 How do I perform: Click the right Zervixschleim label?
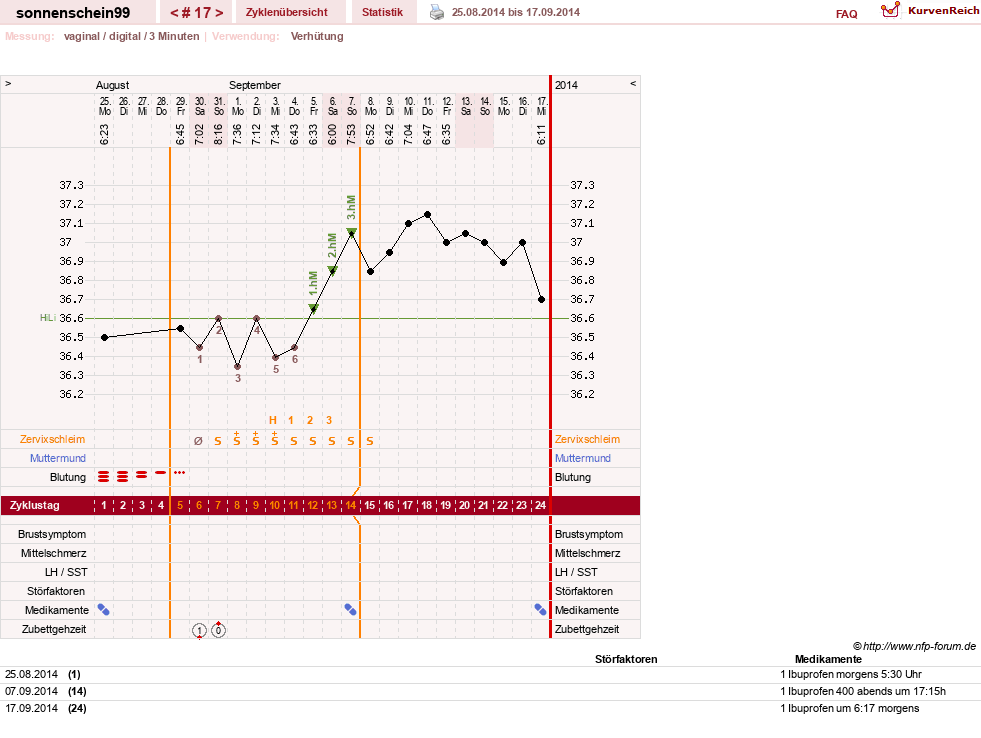587,439
